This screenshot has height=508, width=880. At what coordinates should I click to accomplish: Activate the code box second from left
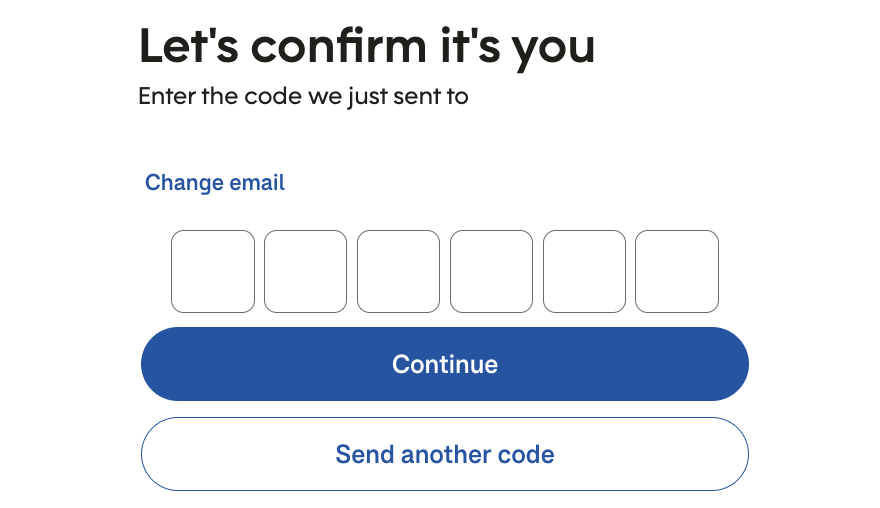[x=305, y=271]
